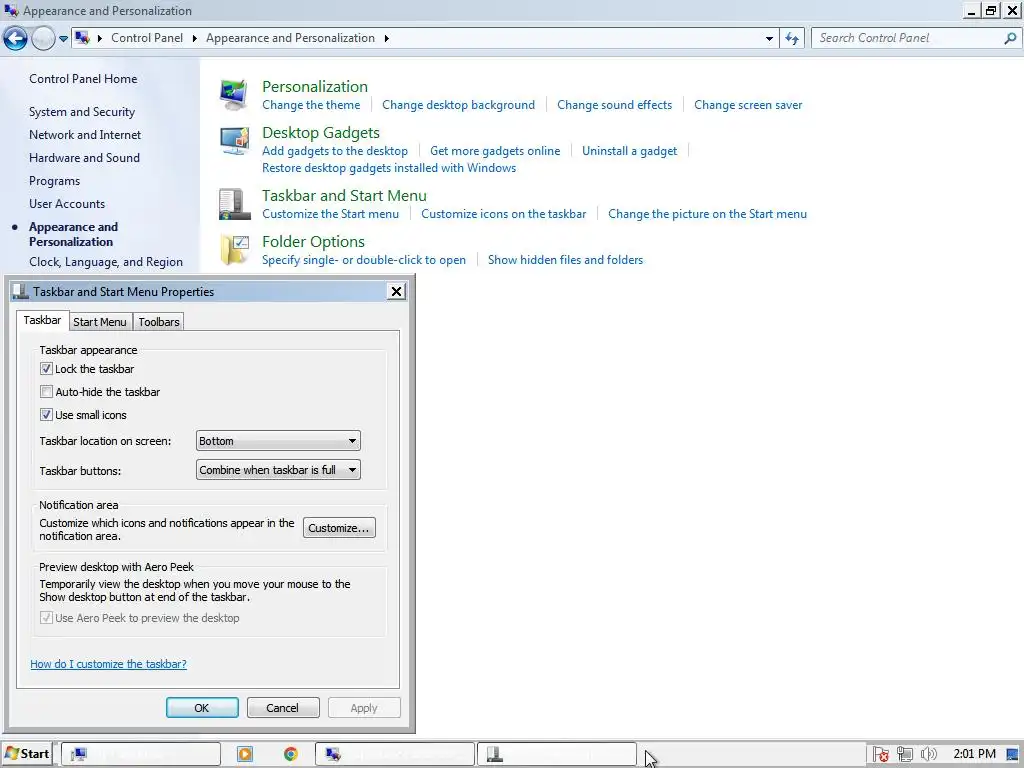This screenshot has height=768, width=1024.
Task: Click the volume speaker tray icon
Action: point(928,754)
